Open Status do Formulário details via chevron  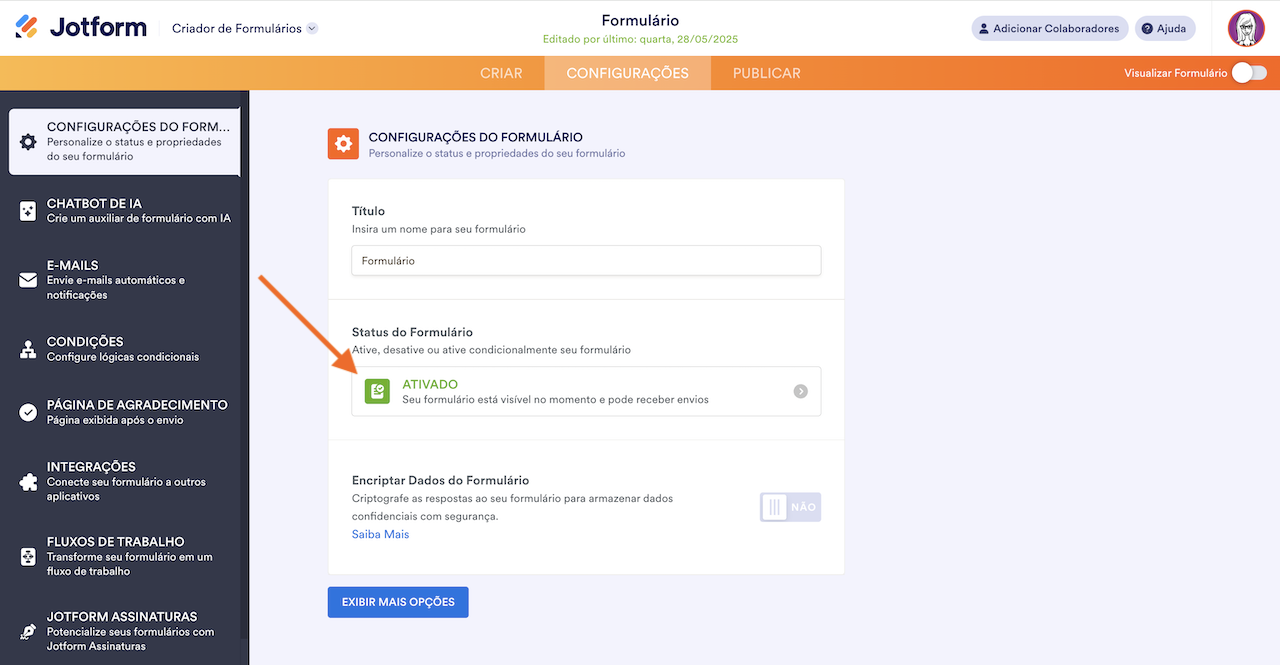click(800, 392)
